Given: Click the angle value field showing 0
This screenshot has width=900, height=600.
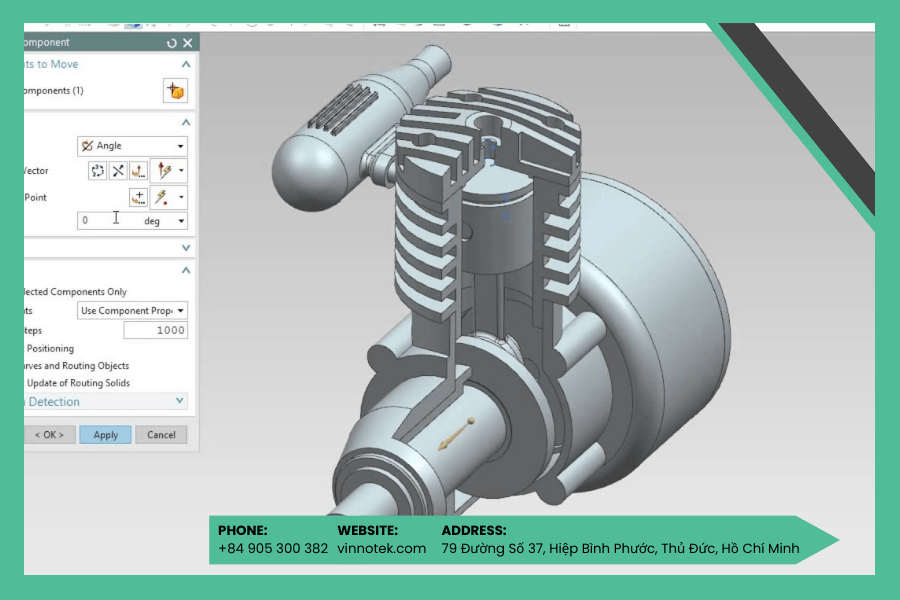Looking at the screenshot, I should tap(109, 220).
